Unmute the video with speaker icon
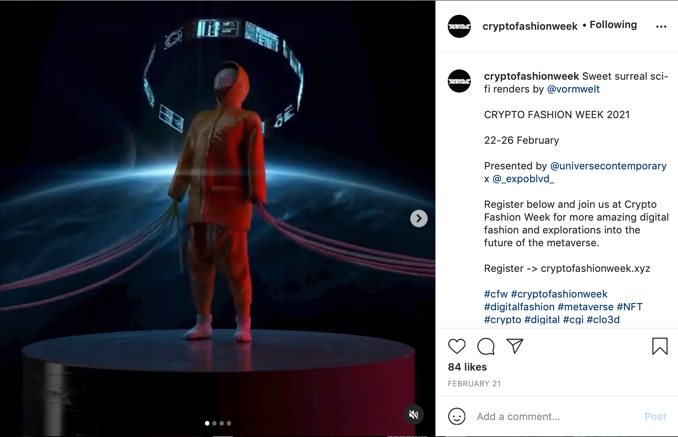Screen dimensions: 678x437 click(x=414, y=415)
